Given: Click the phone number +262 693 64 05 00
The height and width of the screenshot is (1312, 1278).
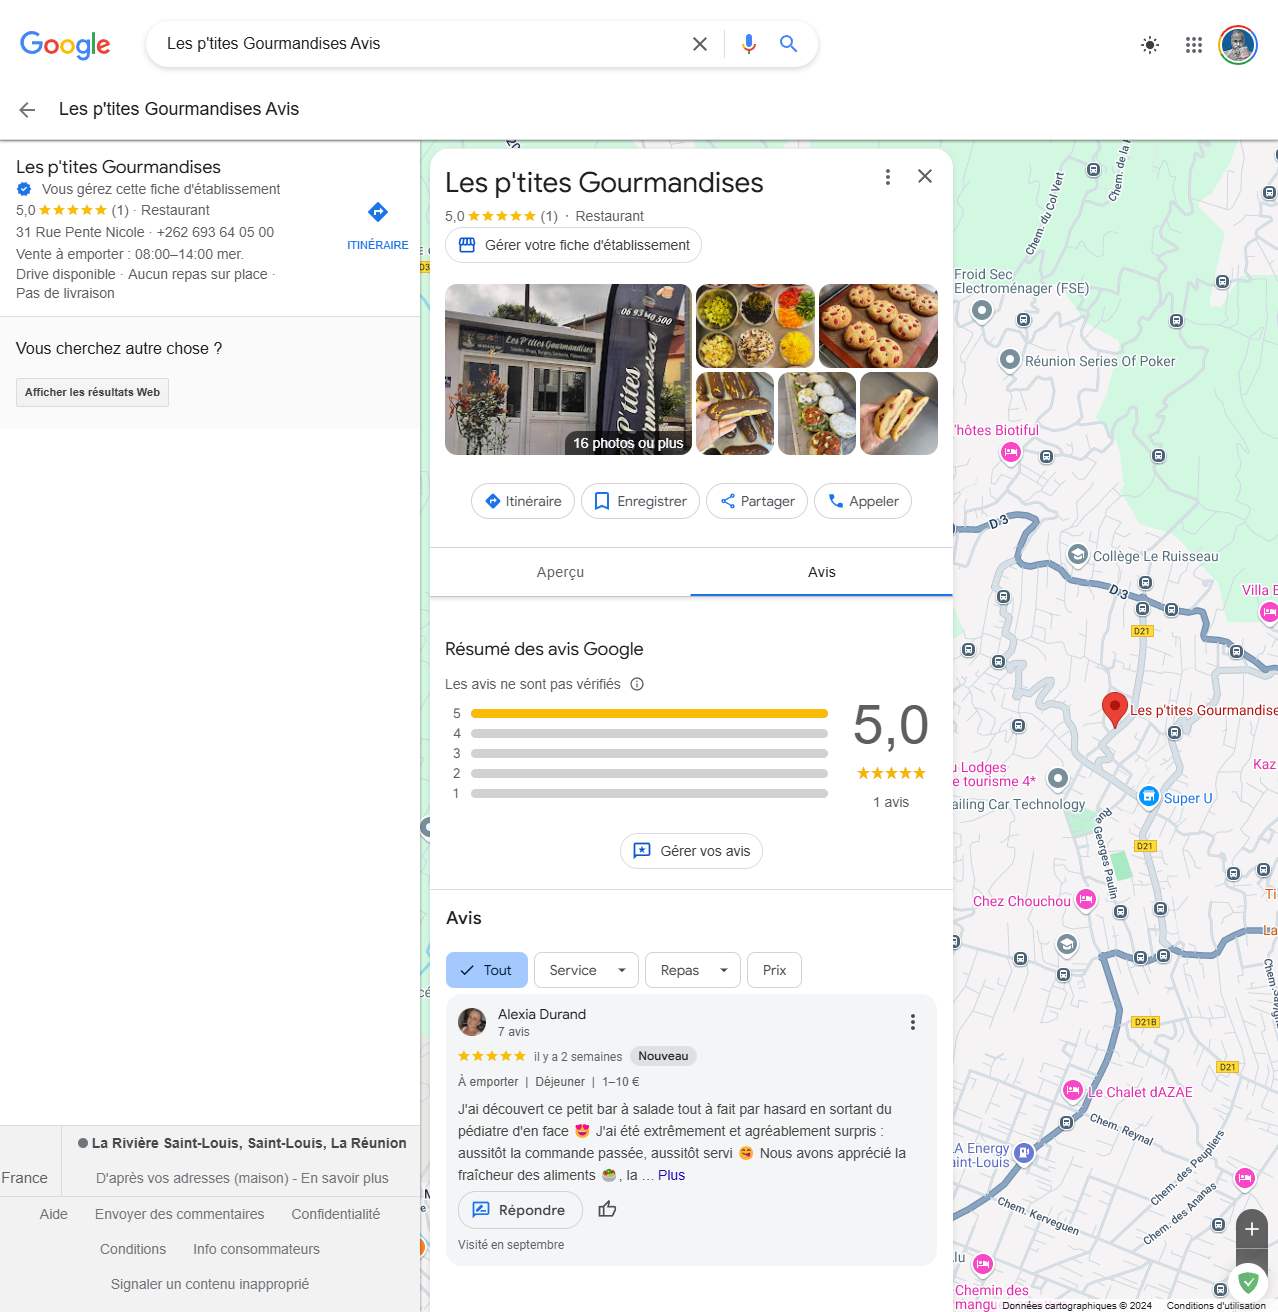Looking at the screenshot, I should tap(215, 232).
